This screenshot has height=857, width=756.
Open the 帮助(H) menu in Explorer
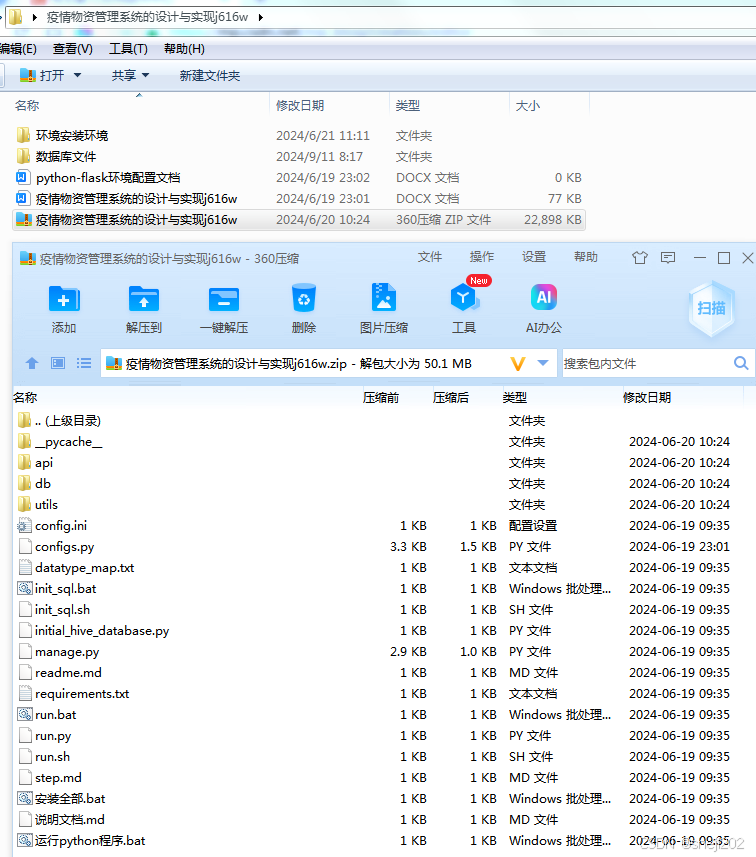click(x=184, y=49)
